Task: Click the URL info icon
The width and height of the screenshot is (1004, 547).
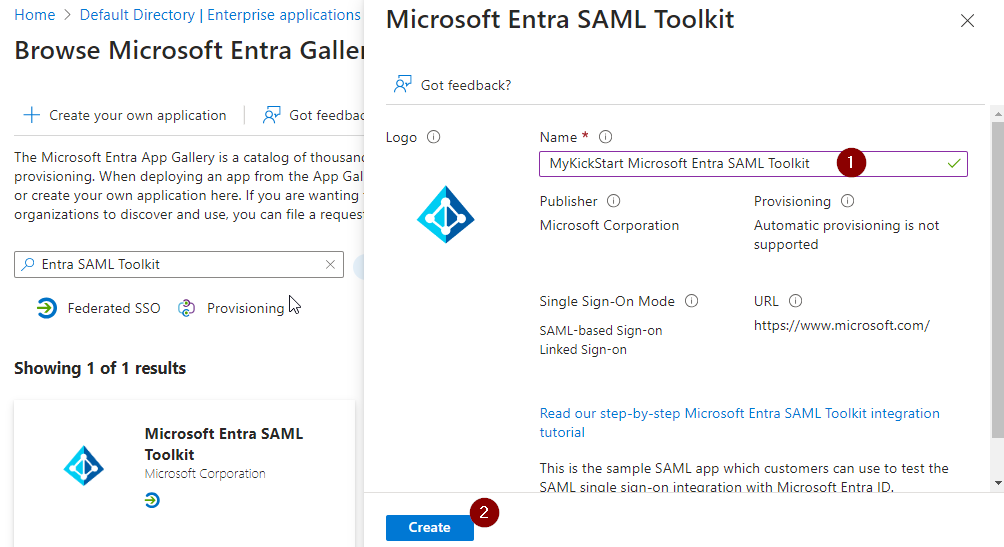Action: pyautogui.click(x=795, y=301)
